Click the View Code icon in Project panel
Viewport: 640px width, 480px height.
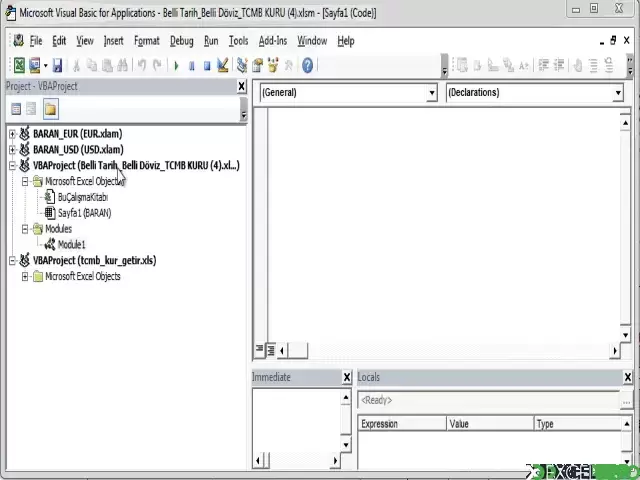(16, 109)
